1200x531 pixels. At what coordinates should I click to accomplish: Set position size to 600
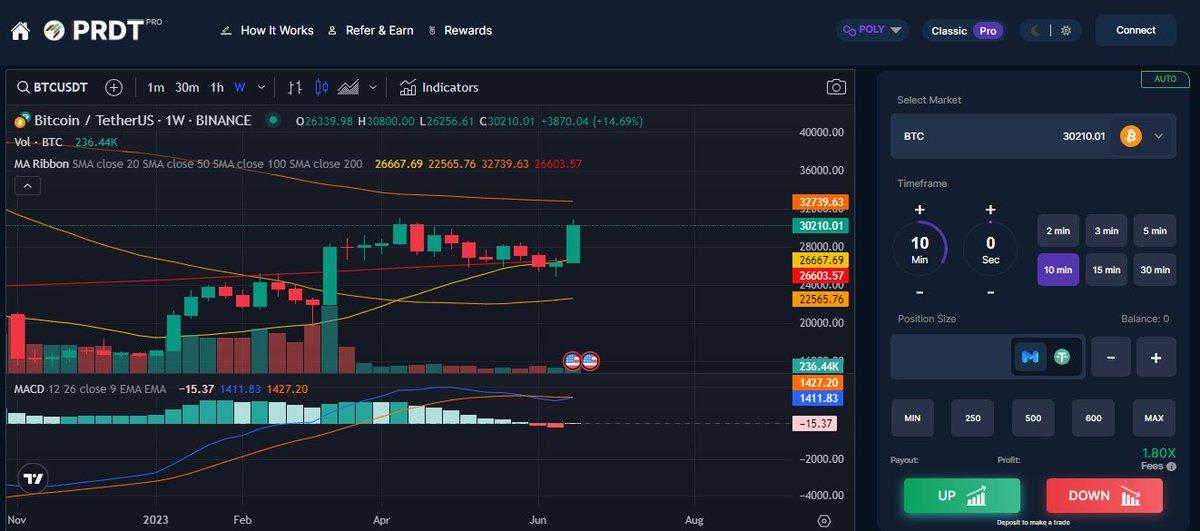[1093, 417]
